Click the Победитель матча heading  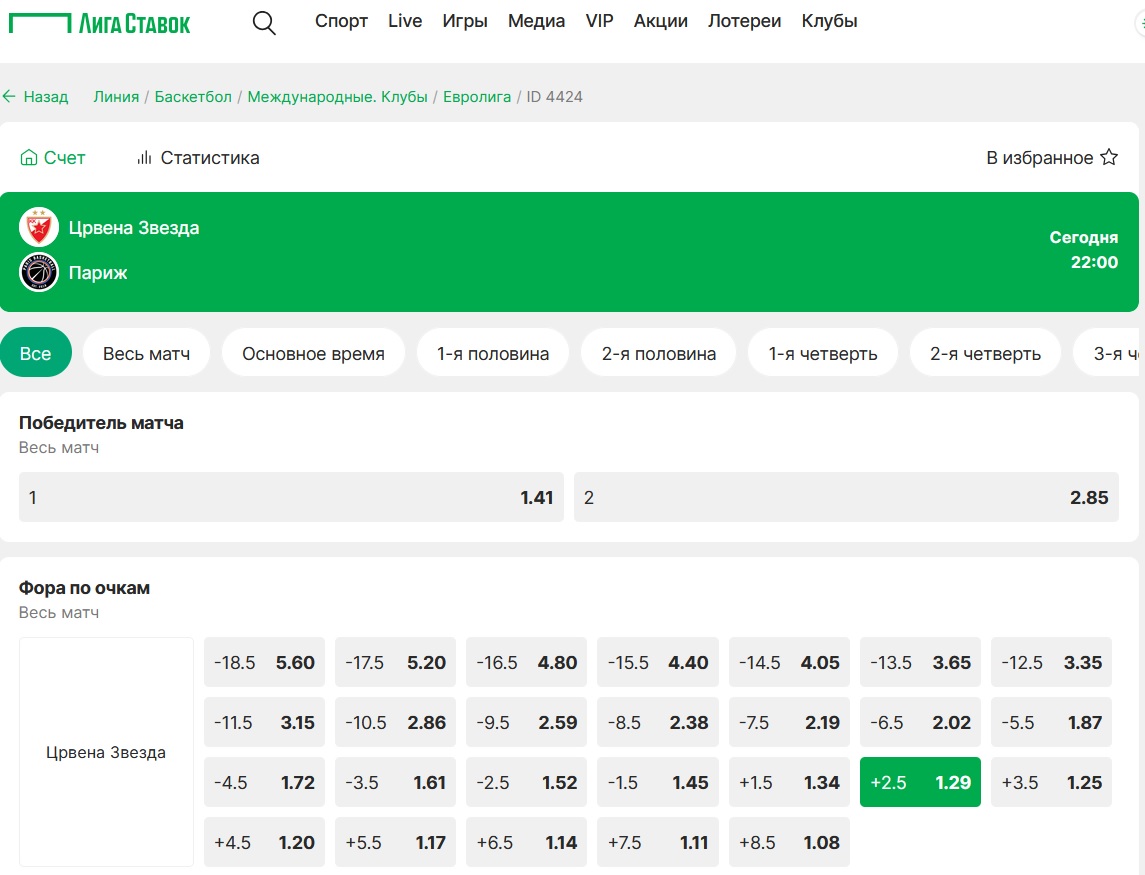pyautogui.click(x=101, y=423)
